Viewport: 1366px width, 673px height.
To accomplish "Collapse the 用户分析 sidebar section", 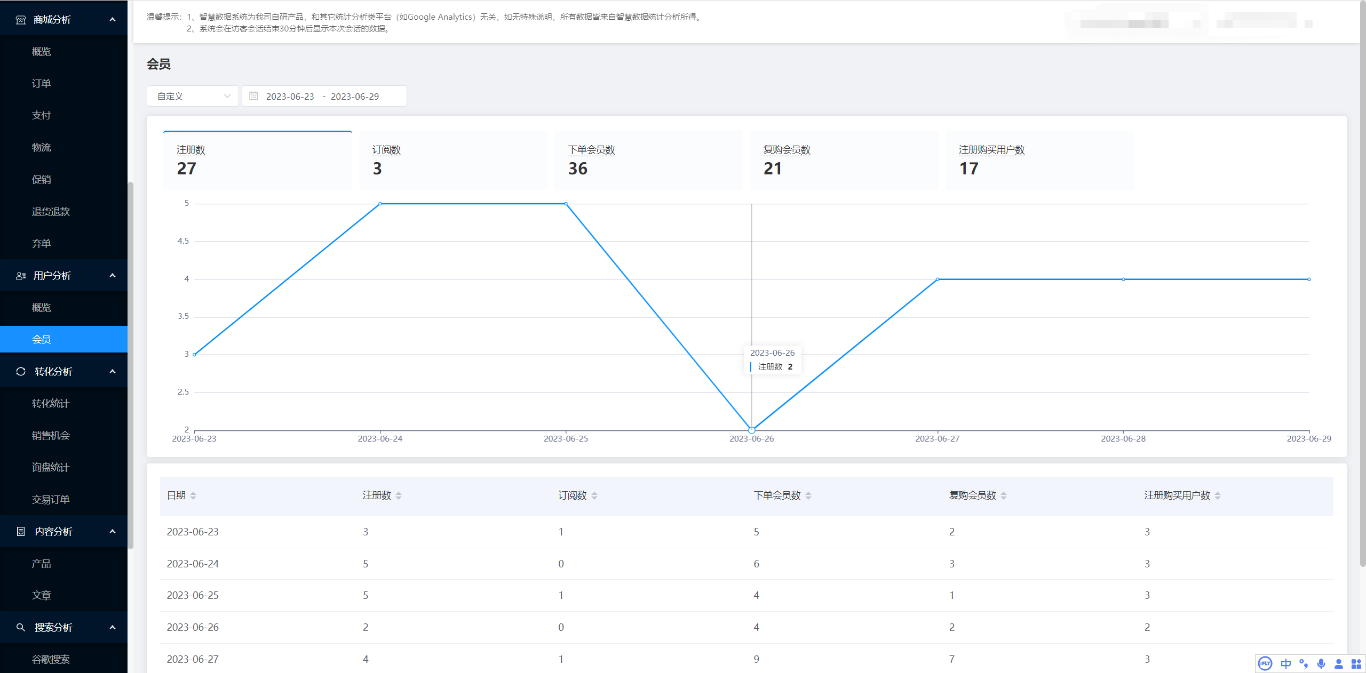I will tap(112, 275).
